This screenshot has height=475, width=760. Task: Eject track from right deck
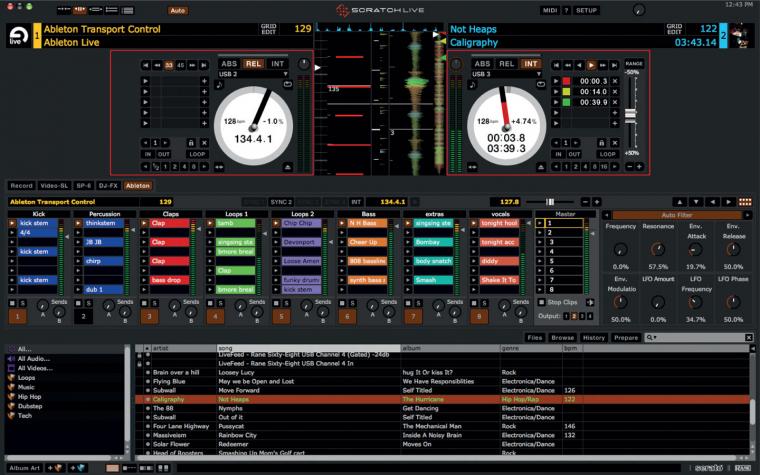coord(541,167)
